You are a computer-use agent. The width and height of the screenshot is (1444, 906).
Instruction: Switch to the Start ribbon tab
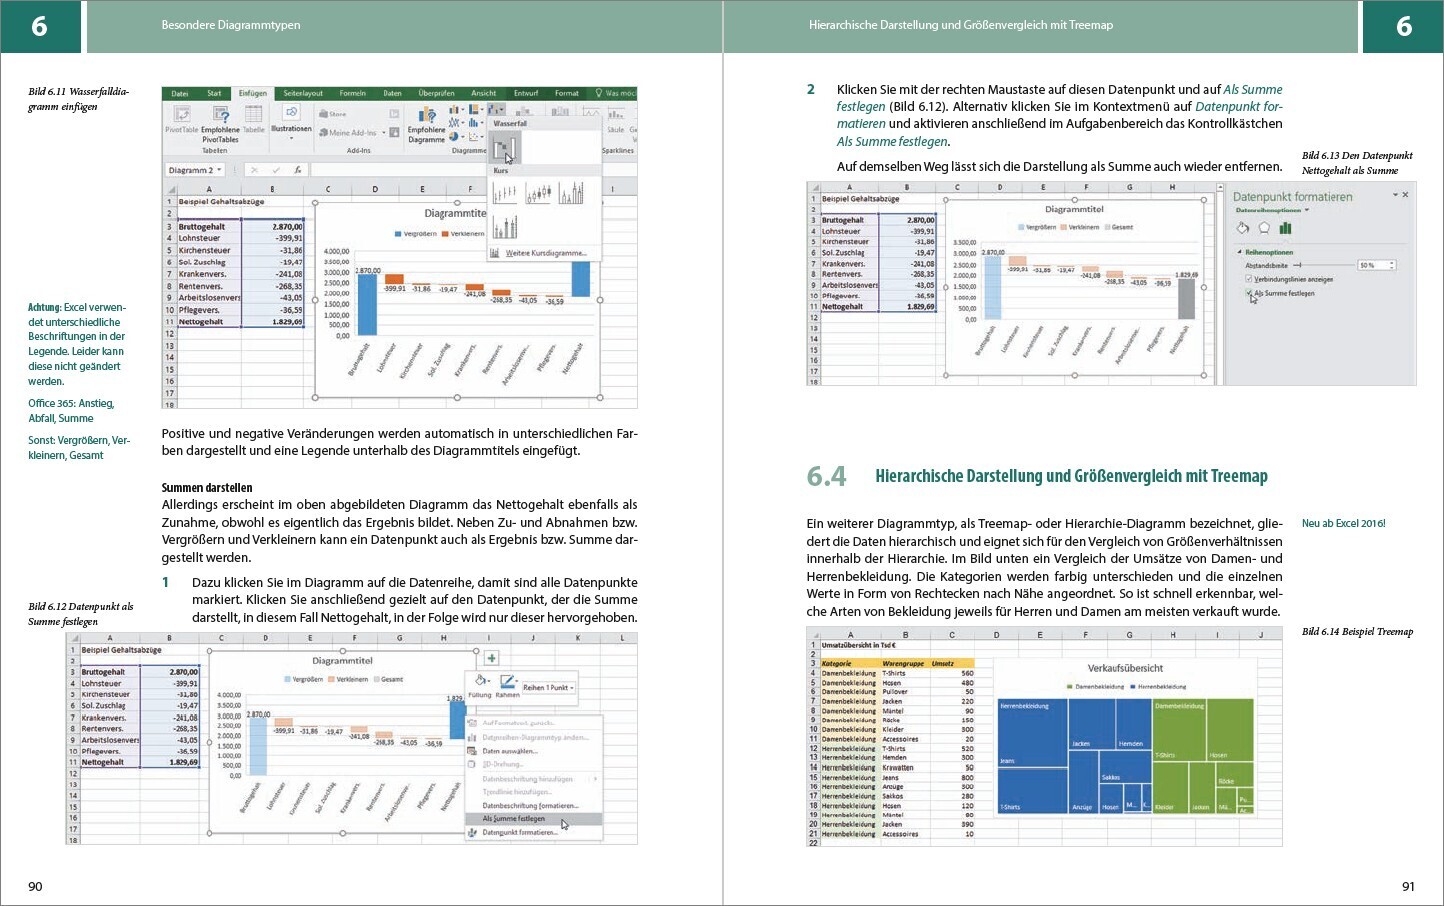coord(214,93)
